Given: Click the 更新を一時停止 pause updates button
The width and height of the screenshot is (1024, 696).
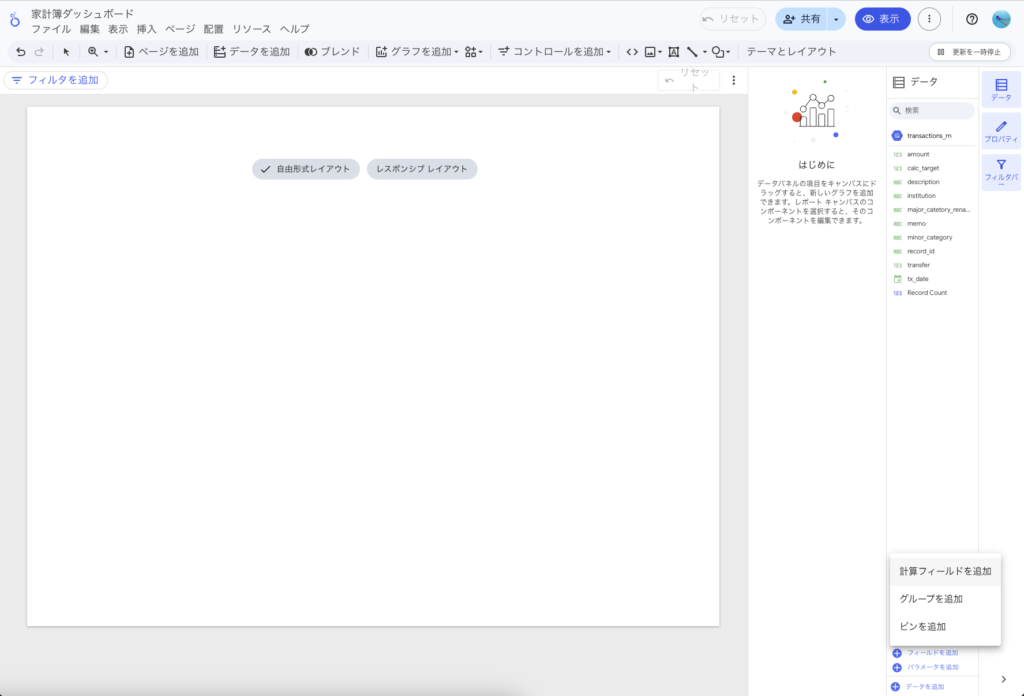Looking at the screenshot, I should 969,52.
